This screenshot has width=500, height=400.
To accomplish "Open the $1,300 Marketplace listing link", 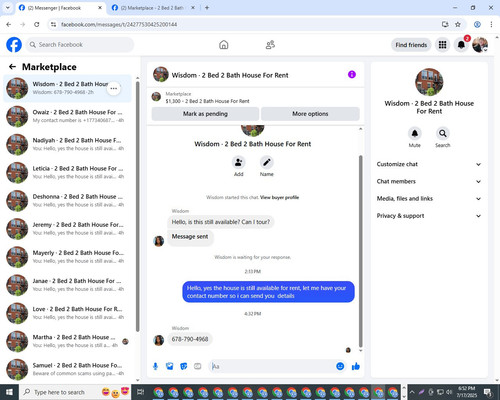I will pyautogui.click(x=207, y=101).
